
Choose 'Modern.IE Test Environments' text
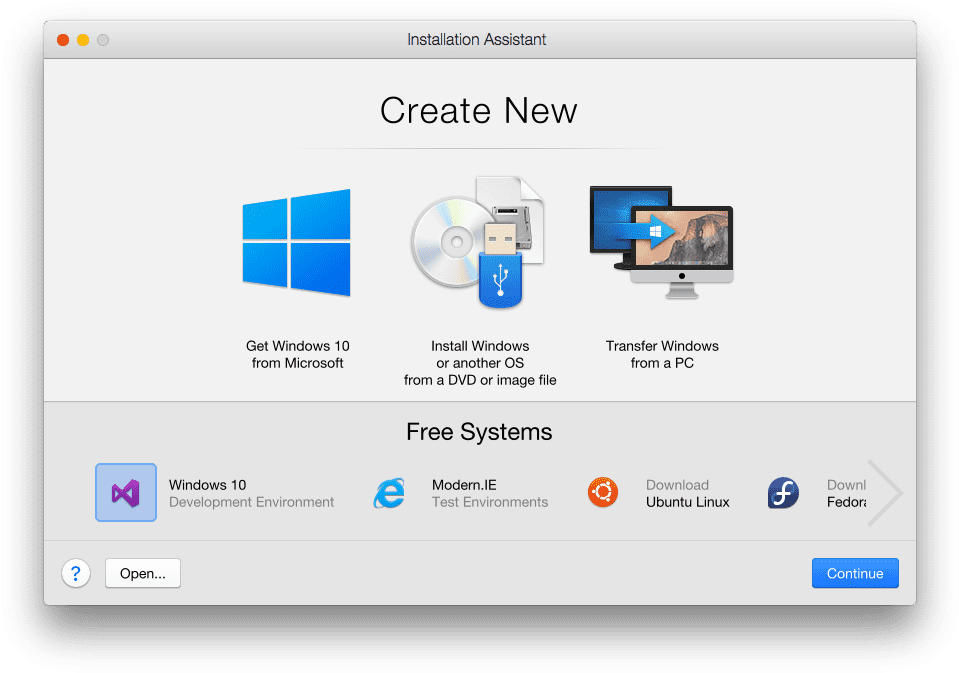[x=490, y=493]
